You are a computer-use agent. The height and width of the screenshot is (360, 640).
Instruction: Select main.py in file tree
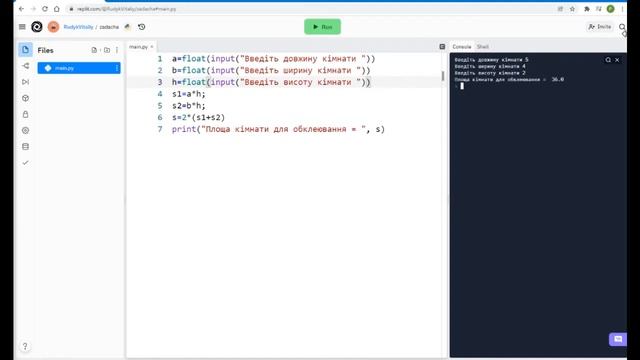pos(79,68)
